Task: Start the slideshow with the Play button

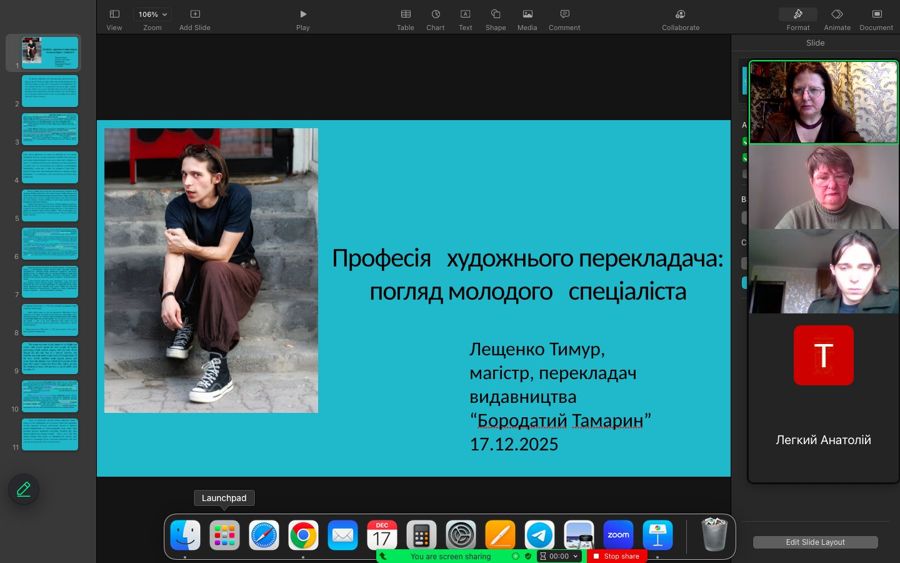Action: point(303,14)
